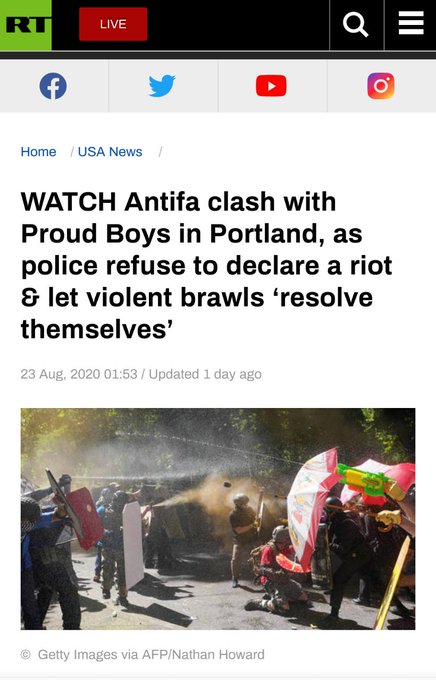Go to the Home breadcrumb link
This screenshot has width=436, height=680.
[x=39, y=152]
